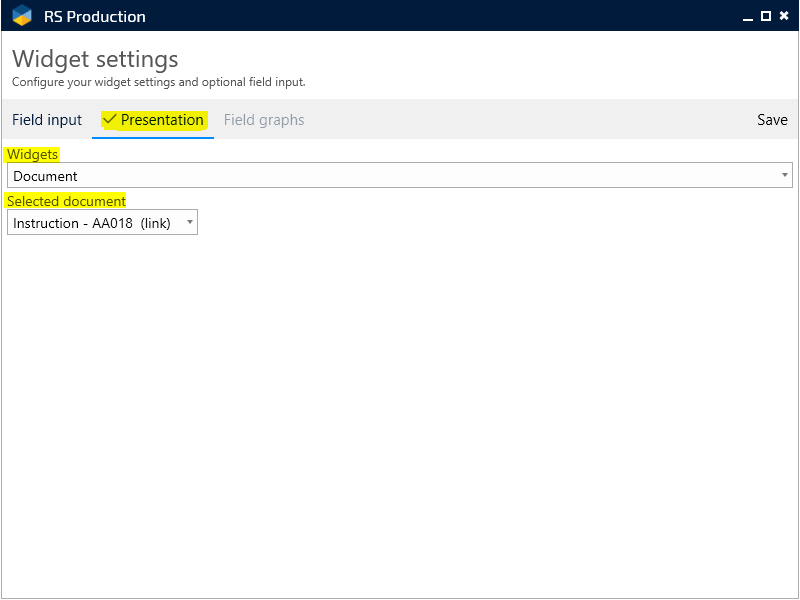The image size is (800, 600).
Task: Click the blank tab bar space before Save
Action: coord(530,120)
